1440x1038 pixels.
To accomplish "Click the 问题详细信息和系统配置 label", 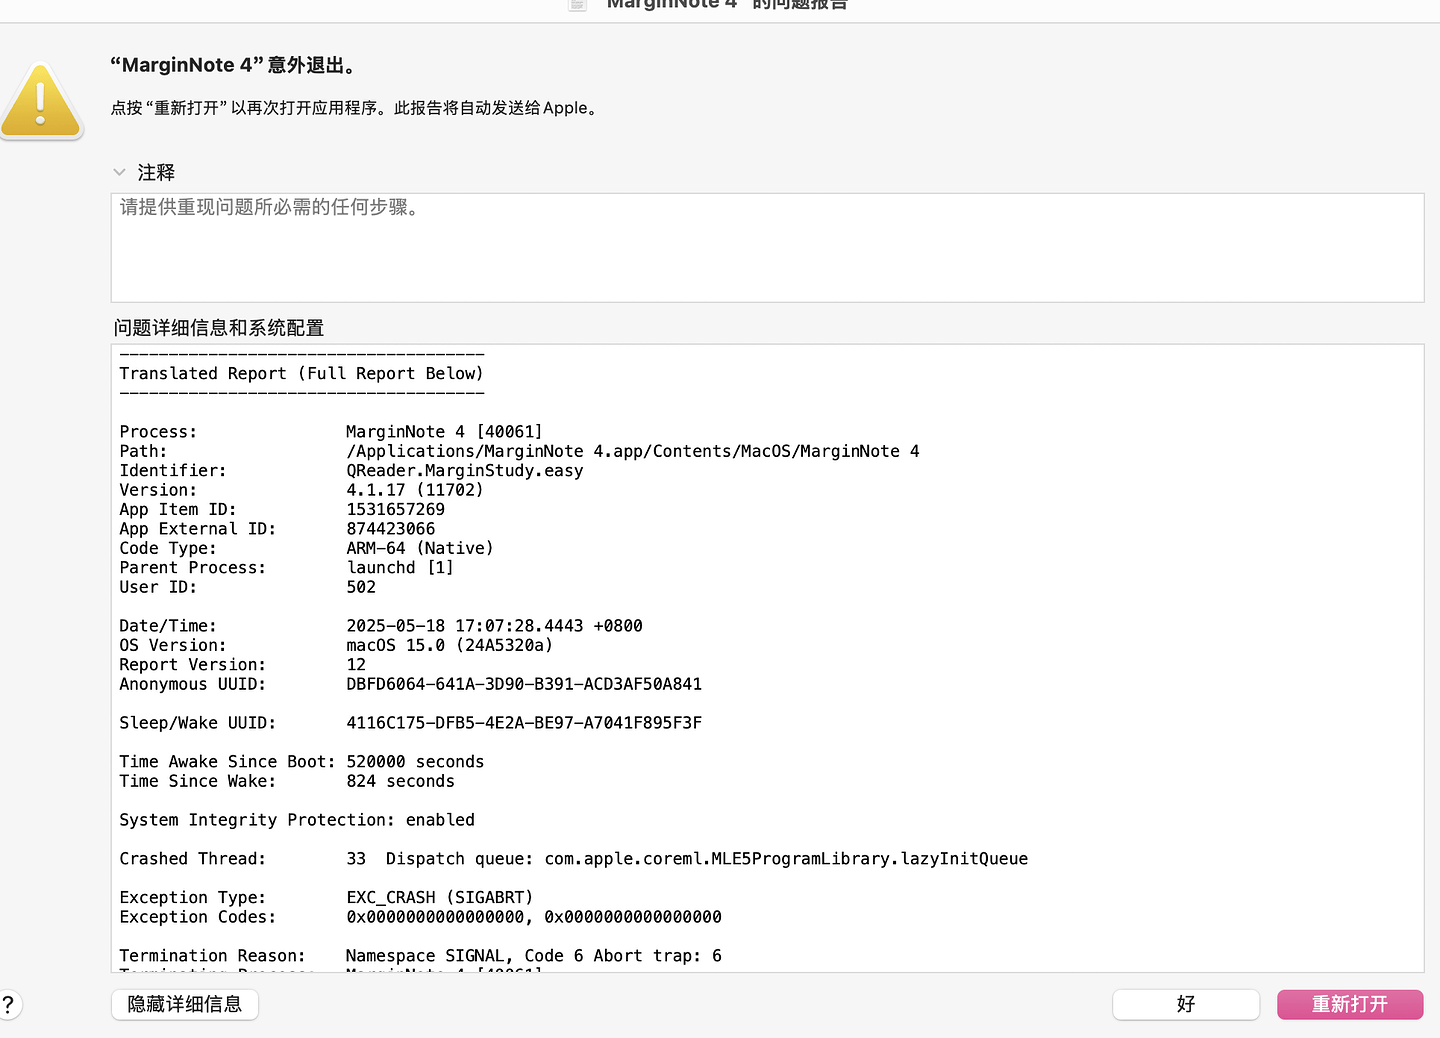I will pyautogui.click(x=219, y=328).
